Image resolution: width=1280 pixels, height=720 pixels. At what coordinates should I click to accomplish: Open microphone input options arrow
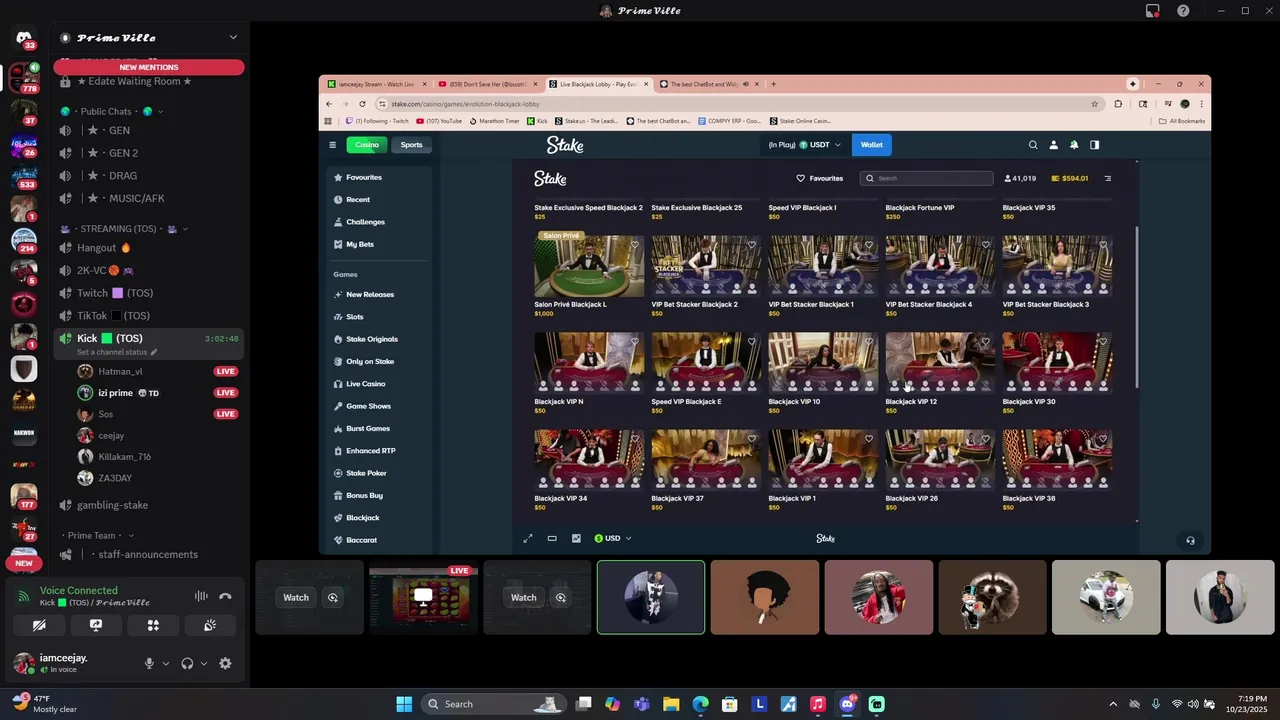point(166,663)
